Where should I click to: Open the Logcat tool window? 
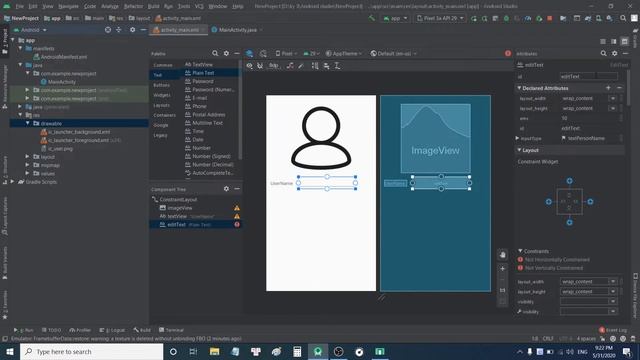click(113, 330)
